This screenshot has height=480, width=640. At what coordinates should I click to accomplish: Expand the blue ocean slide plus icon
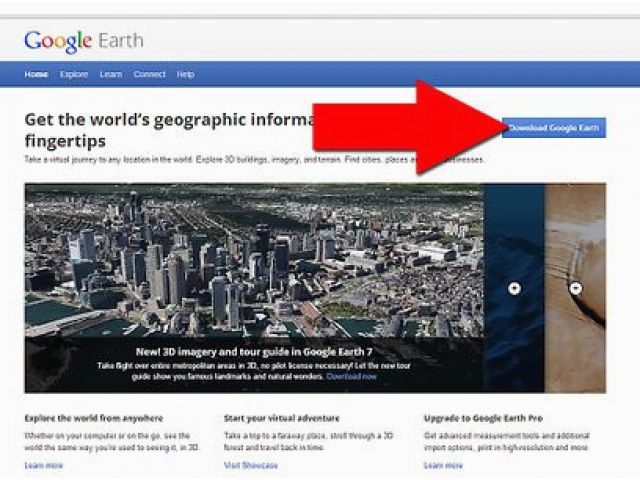pos(514,289)
